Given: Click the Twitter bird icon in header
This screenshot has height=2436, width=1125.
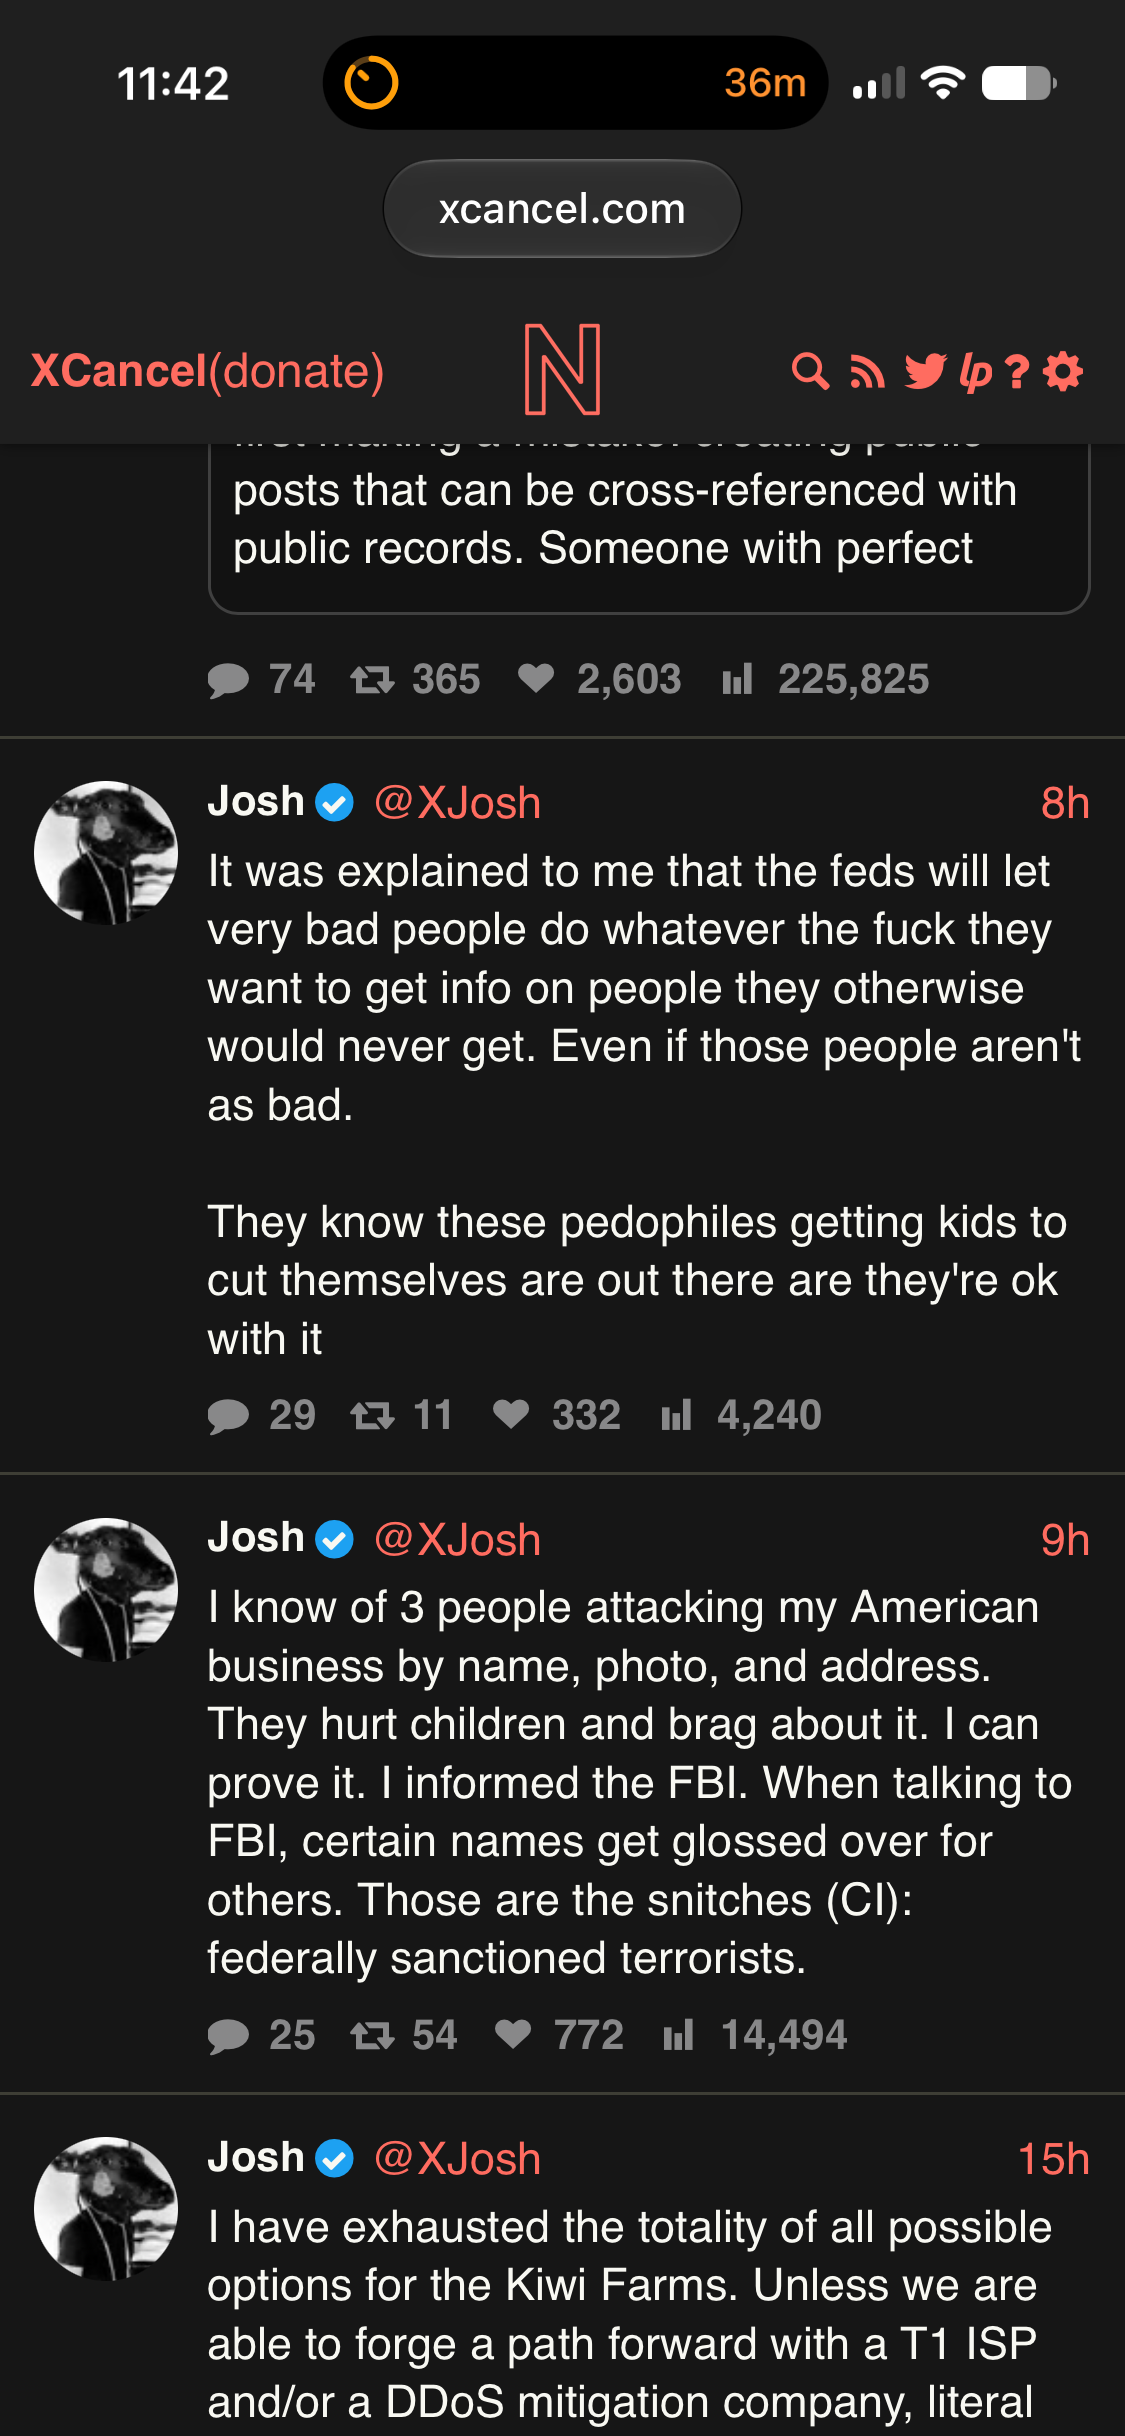Looking at the screenshot, I should pyautogui.click(x=925, y=371).
